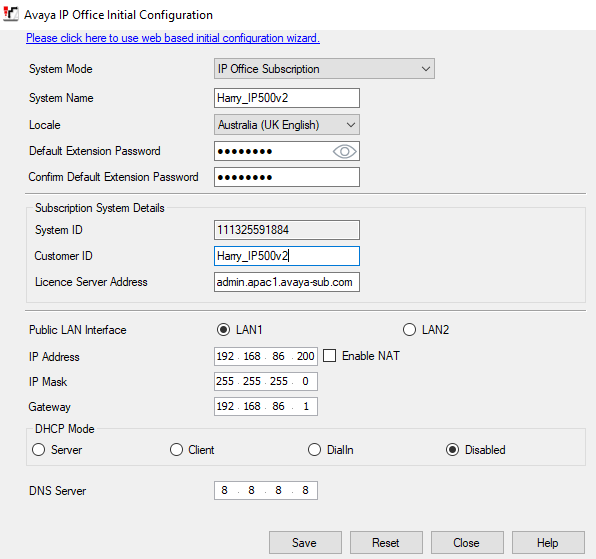Open the System Mode dropdown

point(324,69)
